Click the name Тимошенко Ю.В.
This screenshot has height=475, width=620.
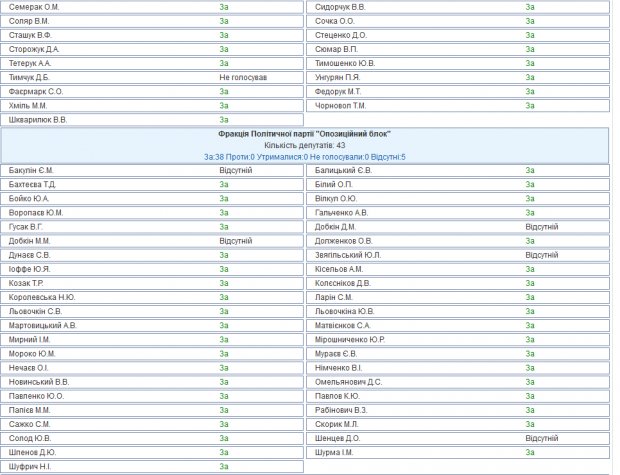pyautogui.click(x=345, y=63)
